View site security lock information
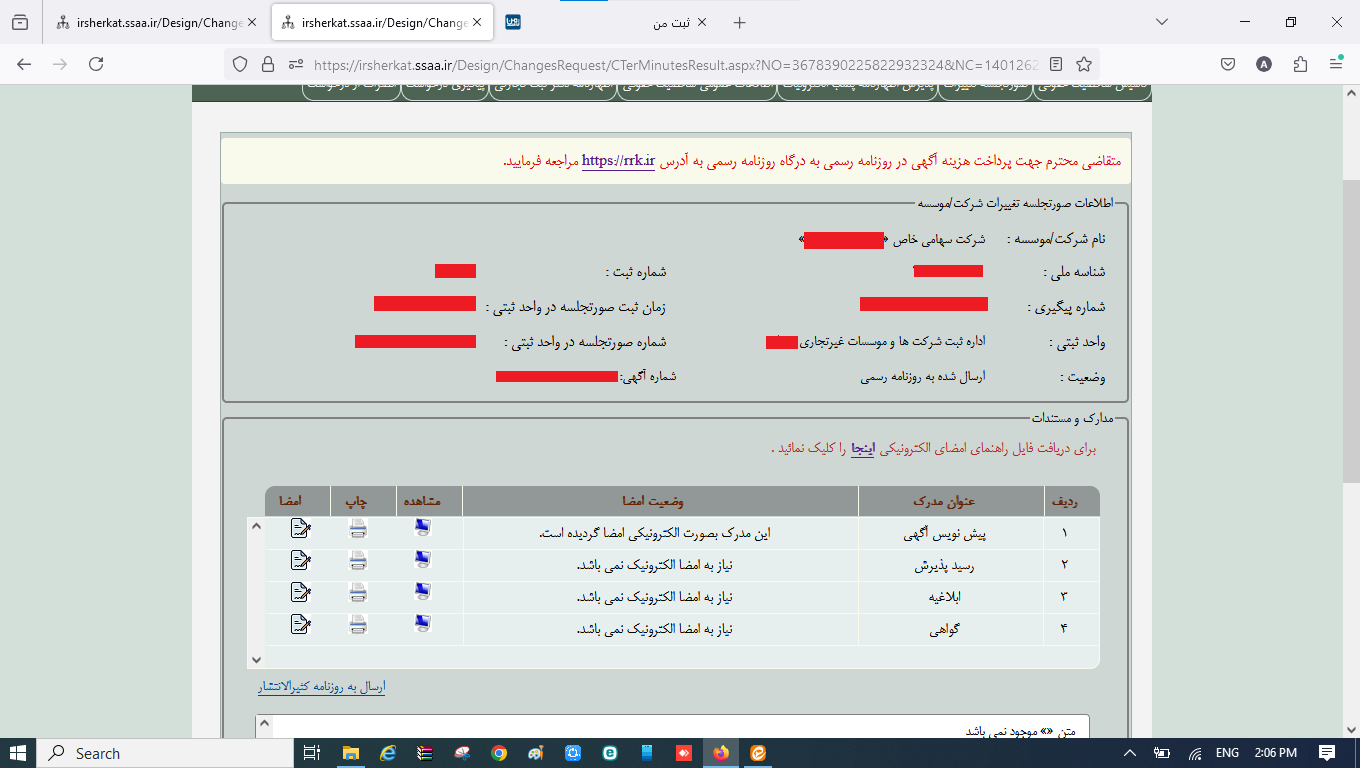 click(267, 64)
